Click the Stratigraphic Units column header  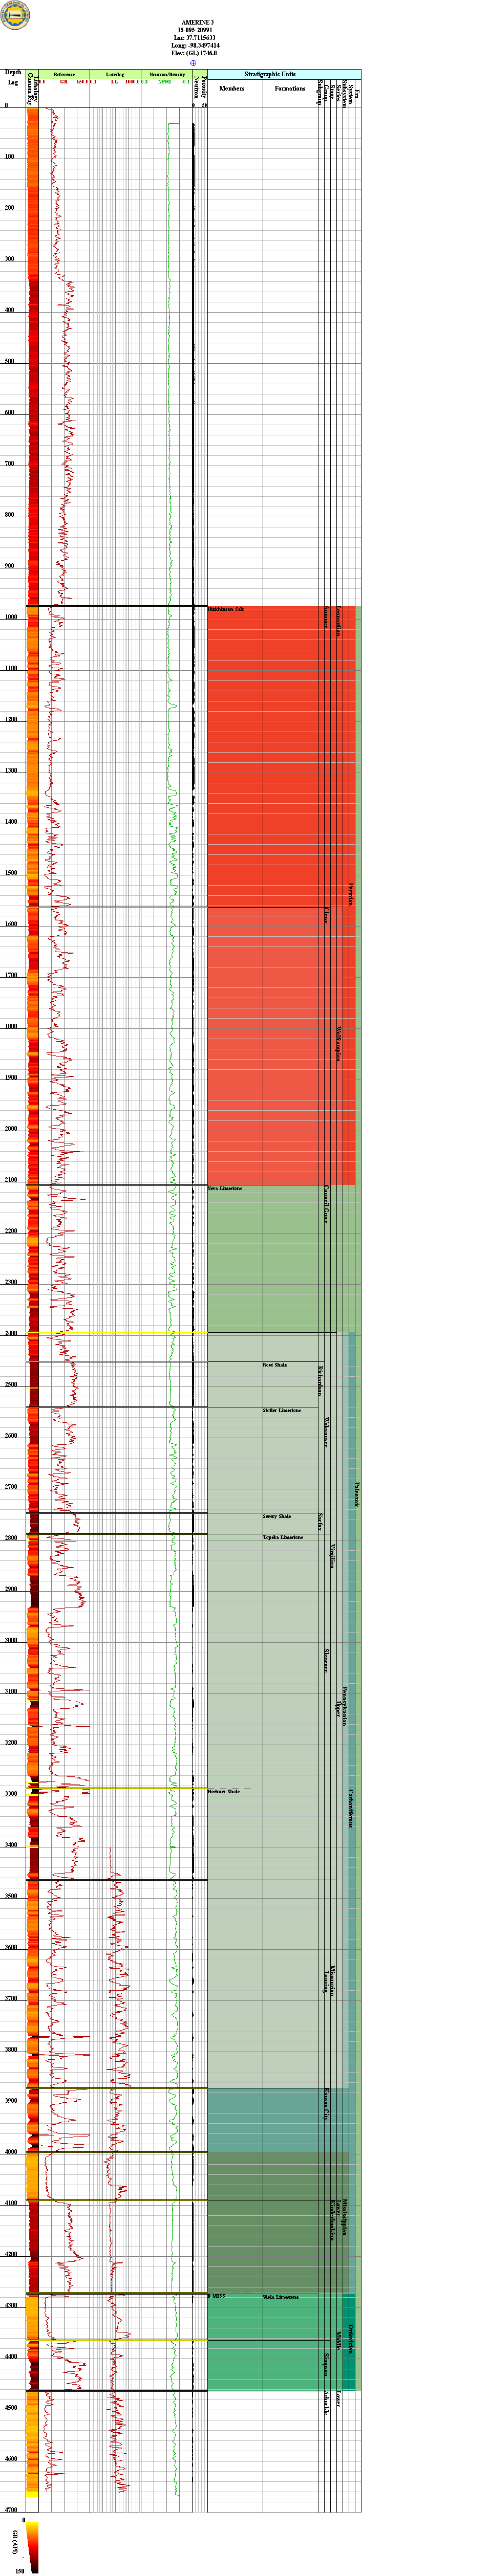click(269, 74)
